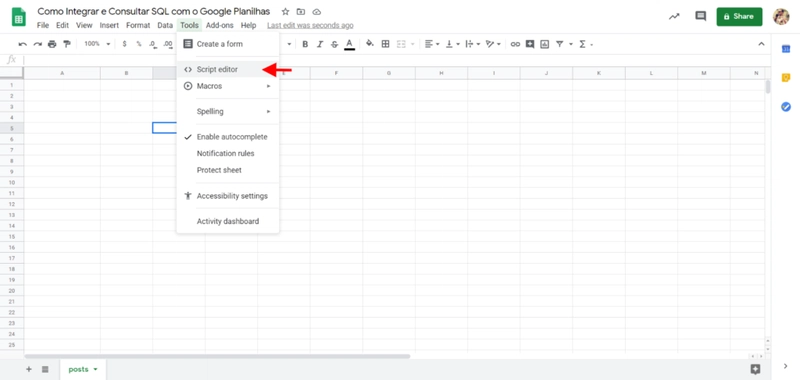800x380 pixels.
Task: Move document with folder icon
Action: click(301, 12)
